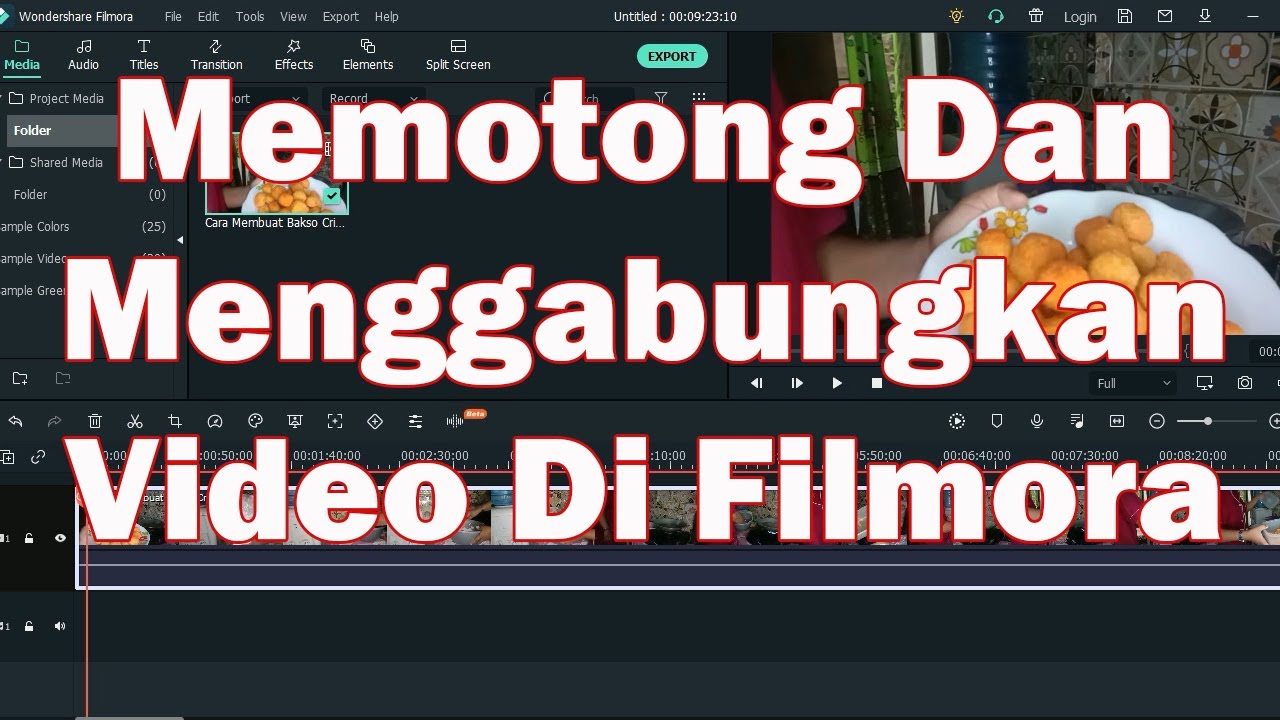Click the trash Delete icon in the timeline toolbar
The image size is (1280, 720).
pos(95,421)
